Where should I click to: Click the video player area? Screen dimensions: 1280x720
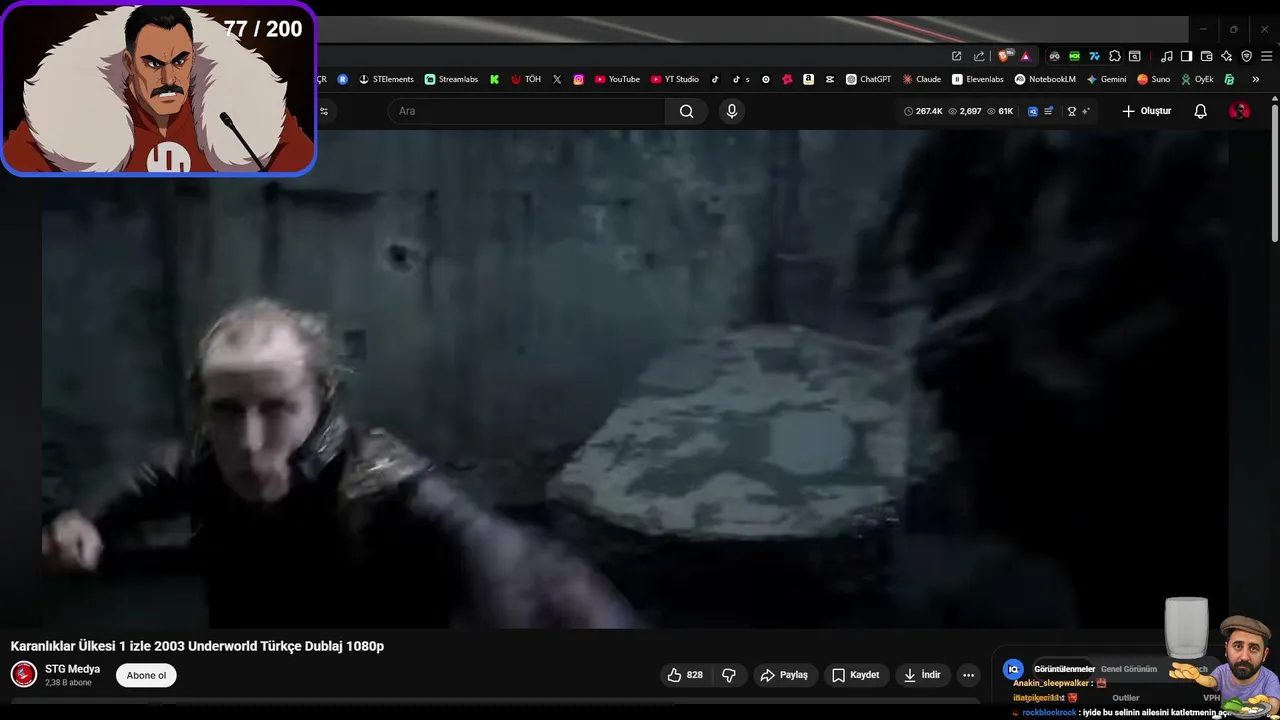coord(635,379)
